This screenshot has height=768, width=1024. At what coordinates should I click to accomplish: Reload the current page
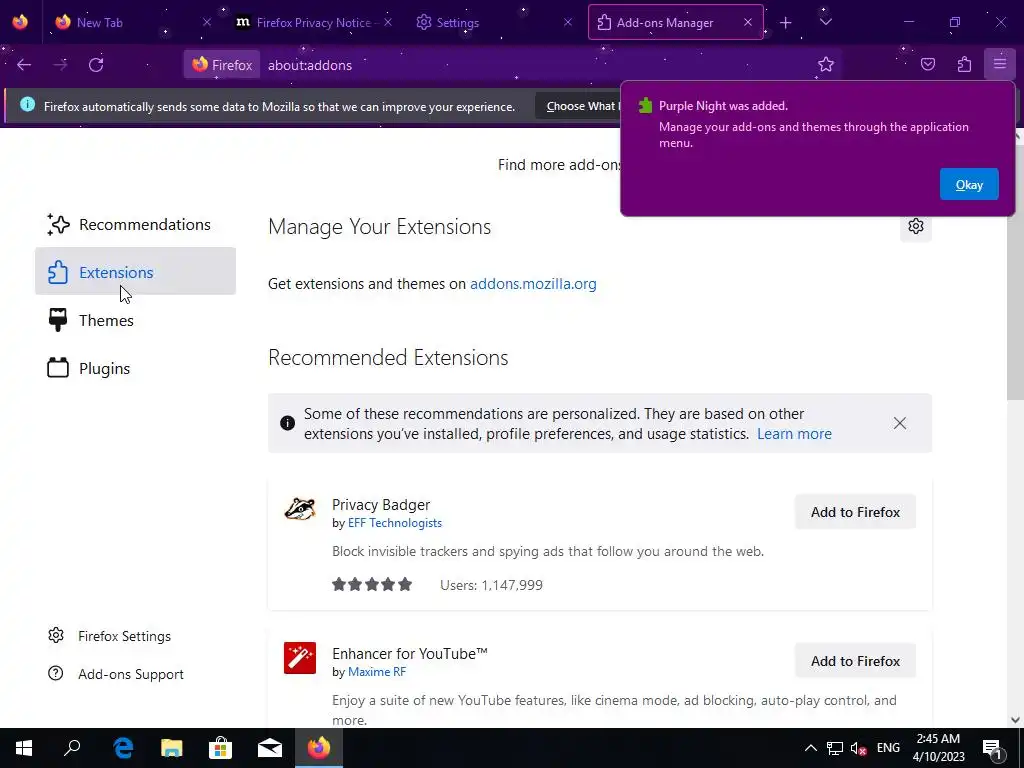96,65
